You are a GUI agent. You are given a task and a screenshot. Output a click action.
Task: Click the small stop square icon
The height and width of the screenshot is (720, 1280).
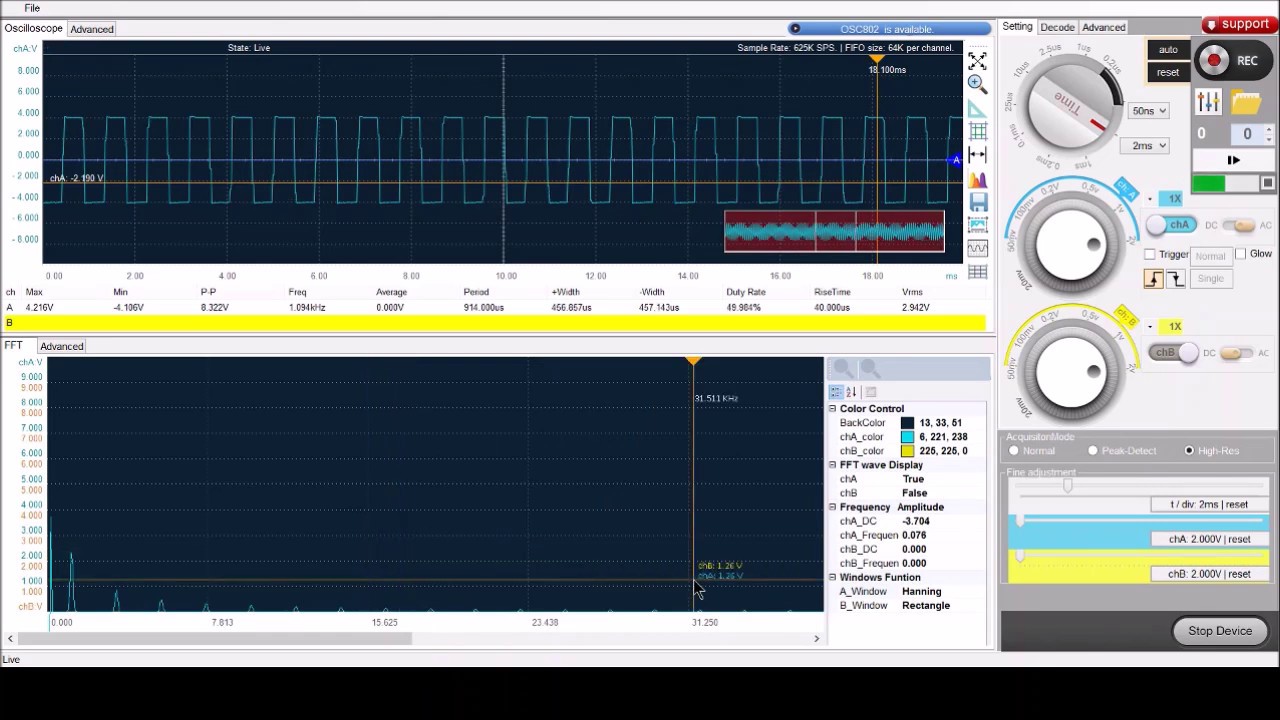pos(1267,183)
